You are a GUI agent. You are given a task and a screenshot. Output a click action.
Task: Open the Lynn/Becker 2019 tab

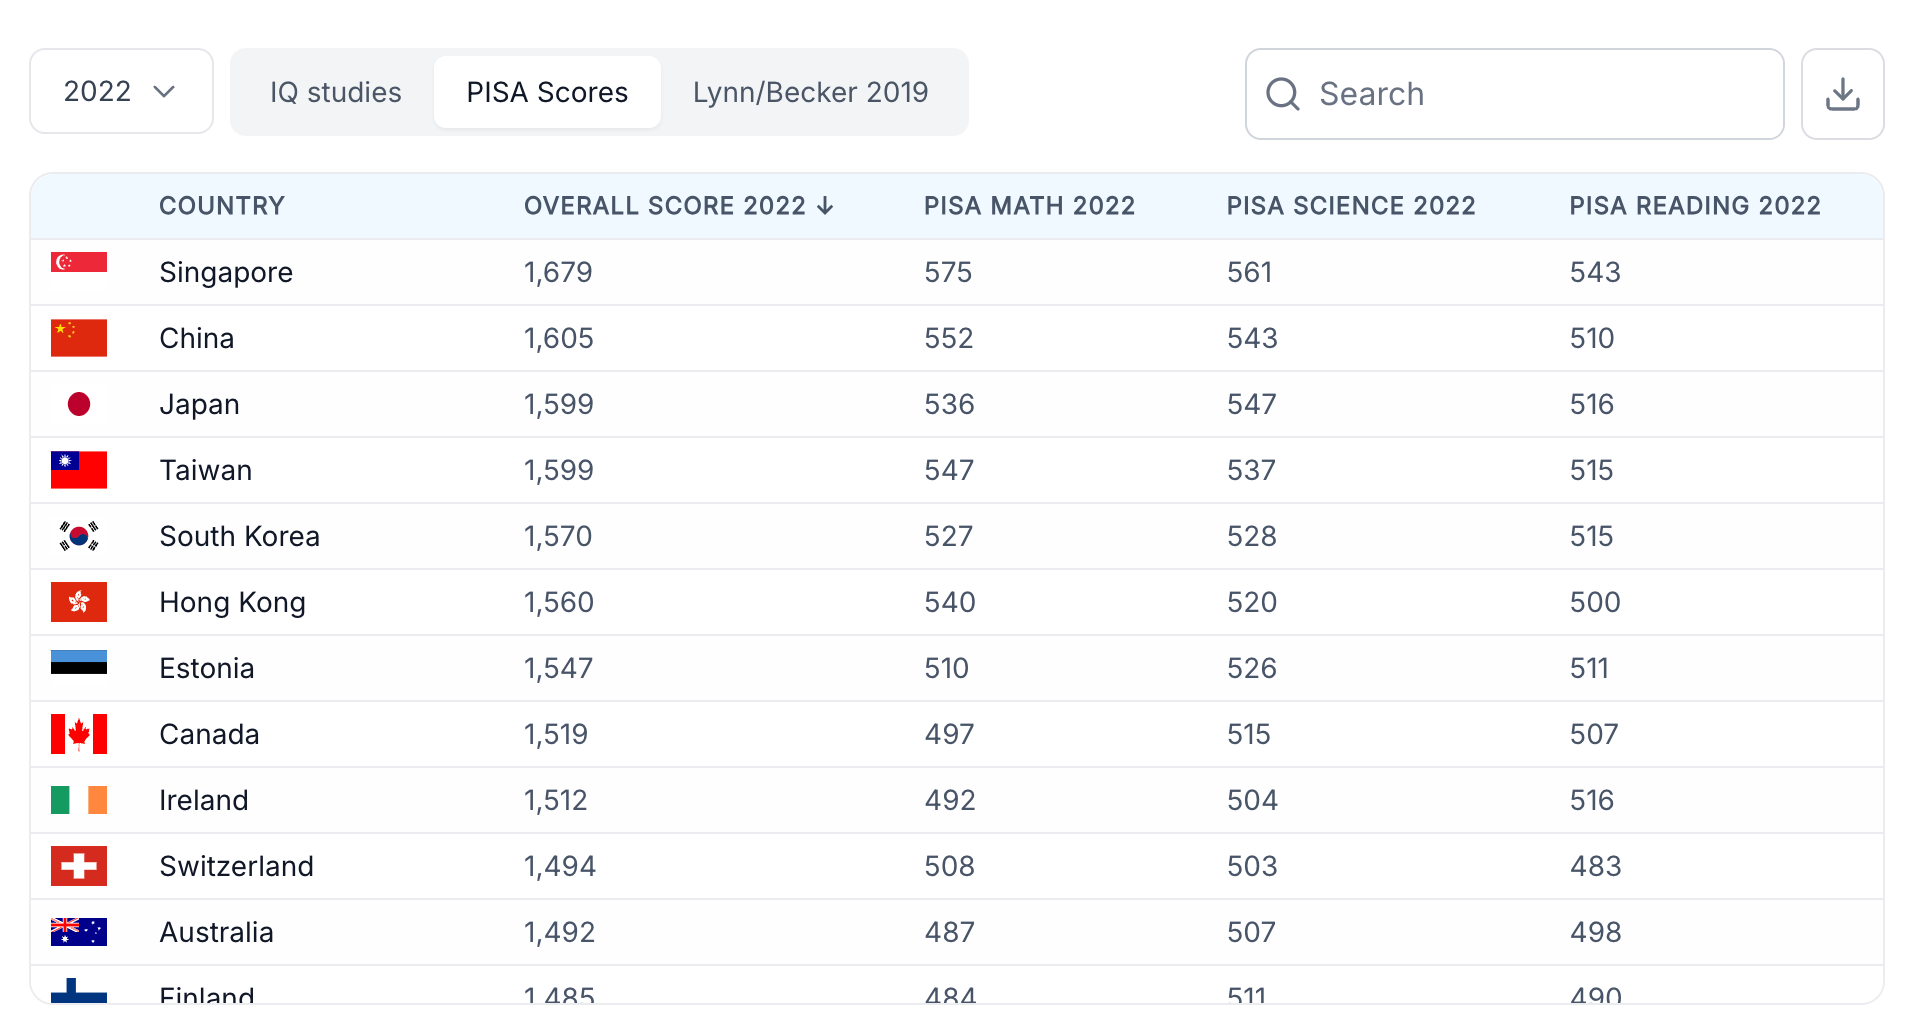[810, 92]
